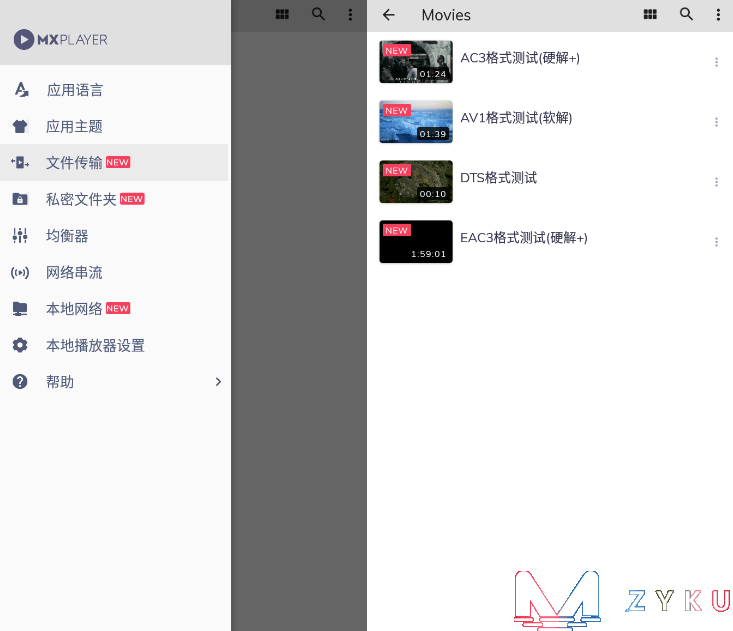Open AV1格式测试 video thumbnail
Image resolution: width=733 pixels, height=631 pixels.
[416, 122]
